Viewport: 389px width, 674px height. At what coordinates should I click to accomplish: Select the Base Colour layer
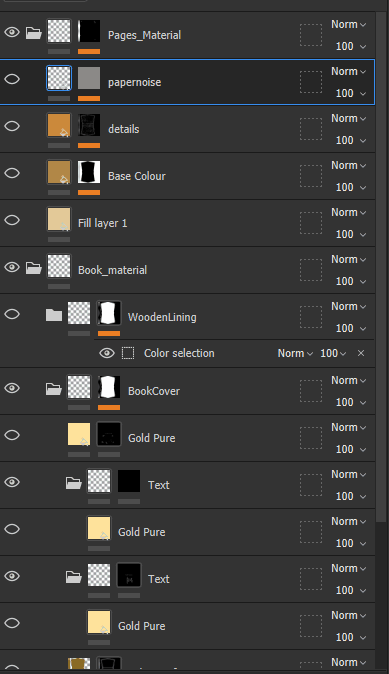click(187, 176)
